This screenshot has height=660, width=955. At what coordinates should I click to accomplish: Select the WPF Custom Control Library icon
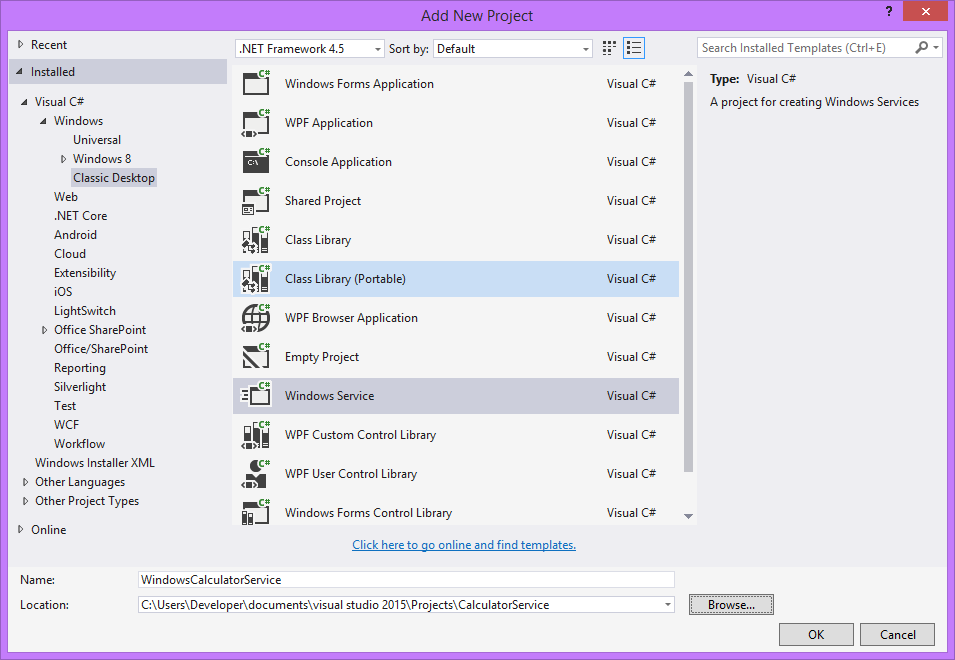[256, 435]
